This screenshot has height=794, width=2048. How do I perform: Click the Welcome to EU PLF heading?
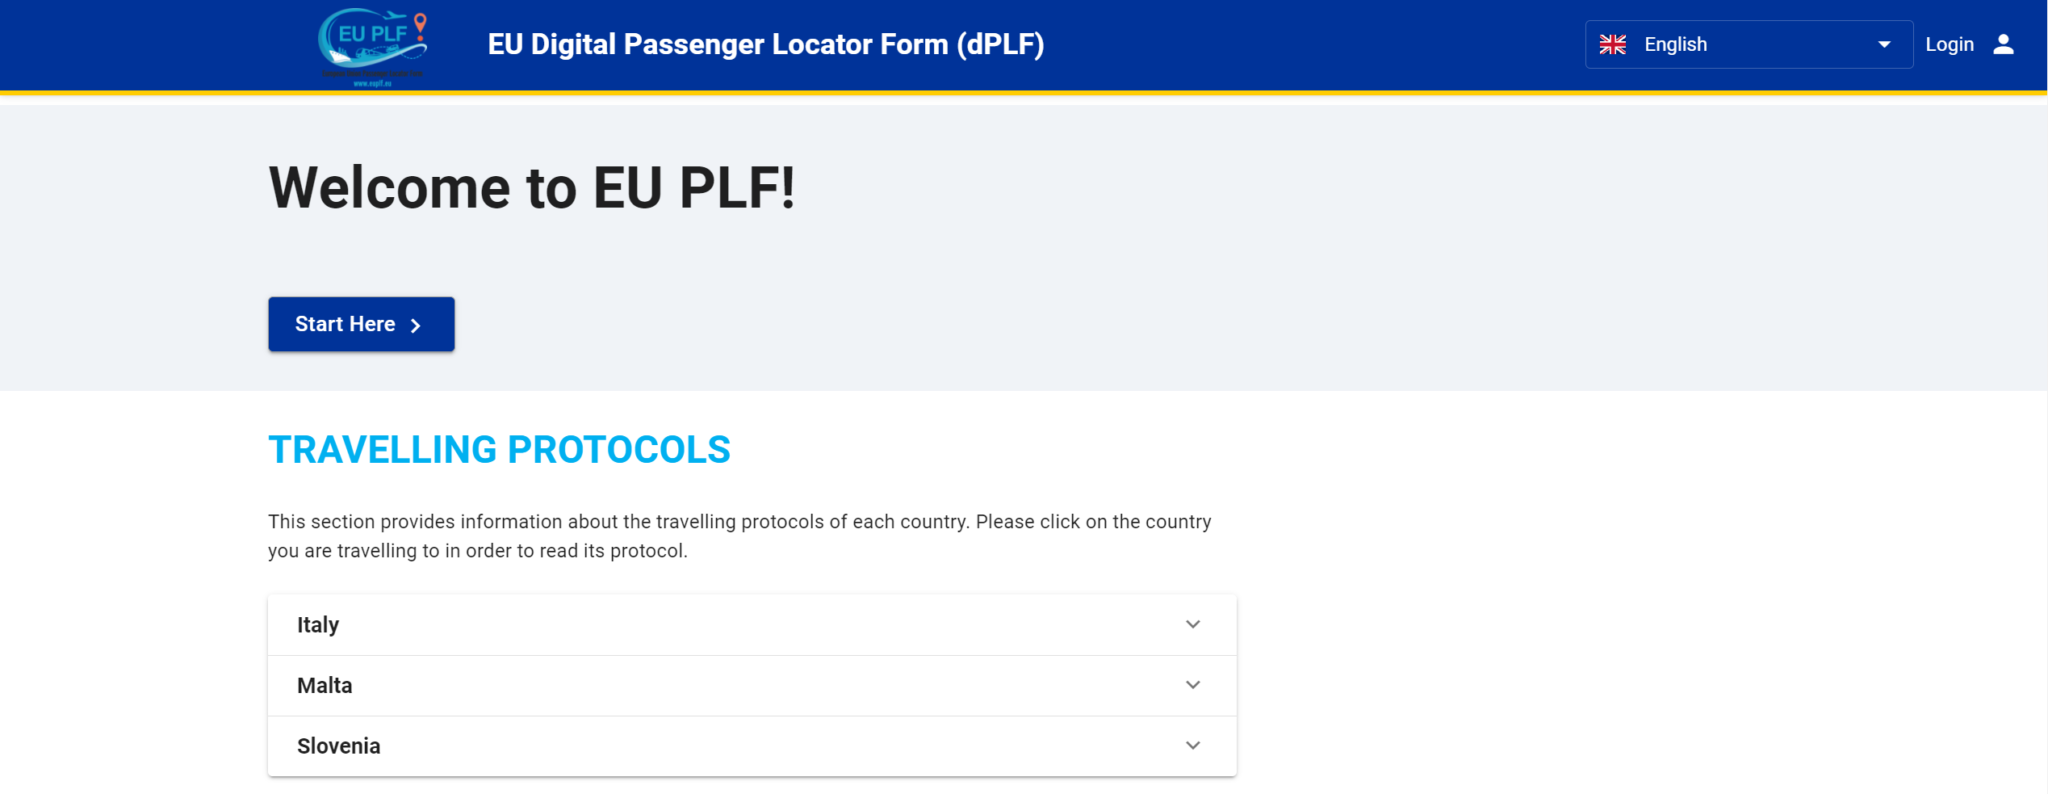pyautogui.click(x=532, y=188)
